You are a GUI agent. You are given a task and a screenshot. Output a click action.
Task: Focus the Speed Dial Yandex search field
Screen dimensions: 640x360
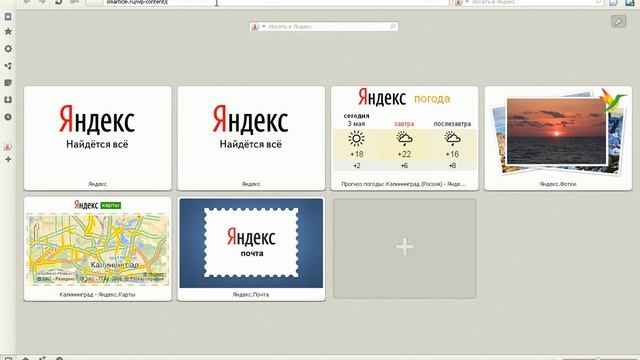(x=324, y=27)
